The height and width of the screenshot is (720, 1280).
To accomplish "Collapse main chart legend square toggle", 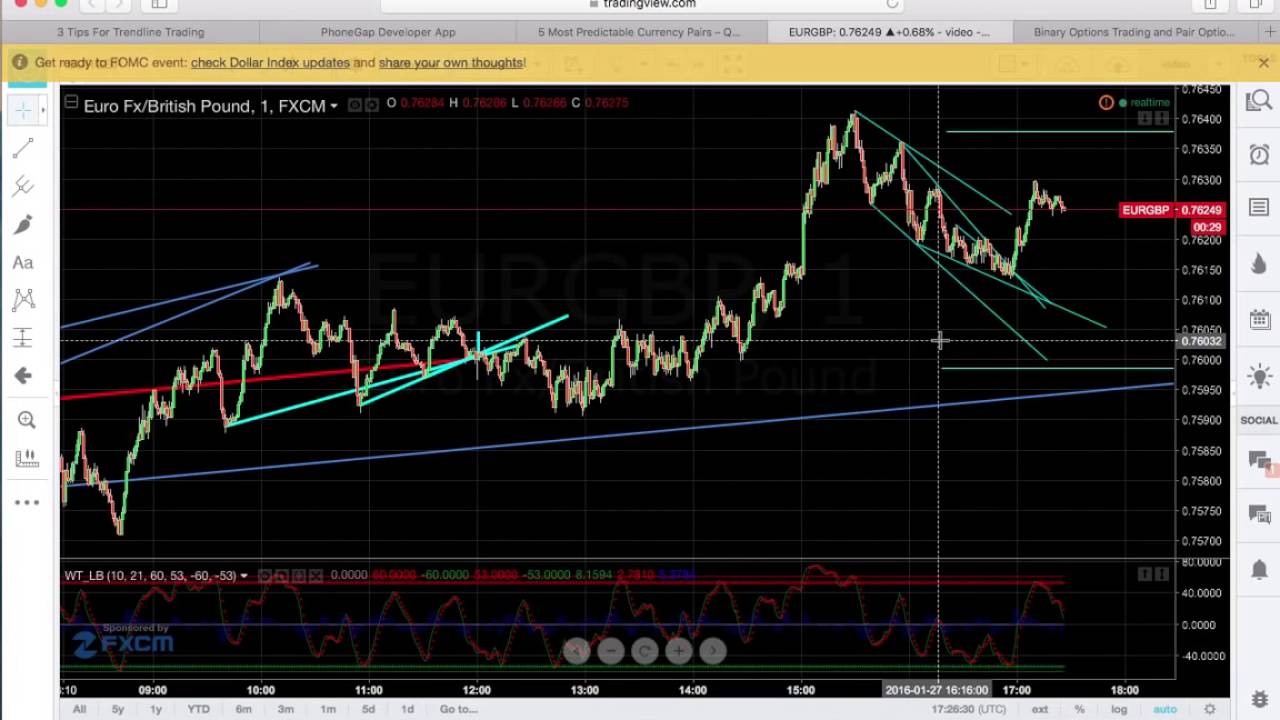I will (70, 102).
